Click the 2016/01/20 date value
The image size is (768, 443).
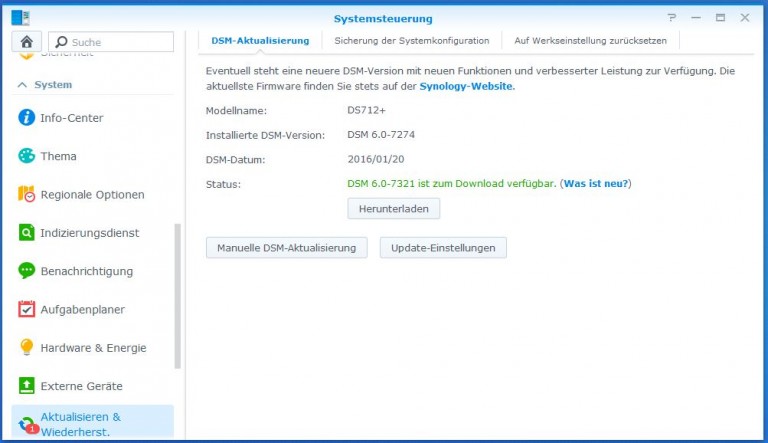click(x=376, y=159)
